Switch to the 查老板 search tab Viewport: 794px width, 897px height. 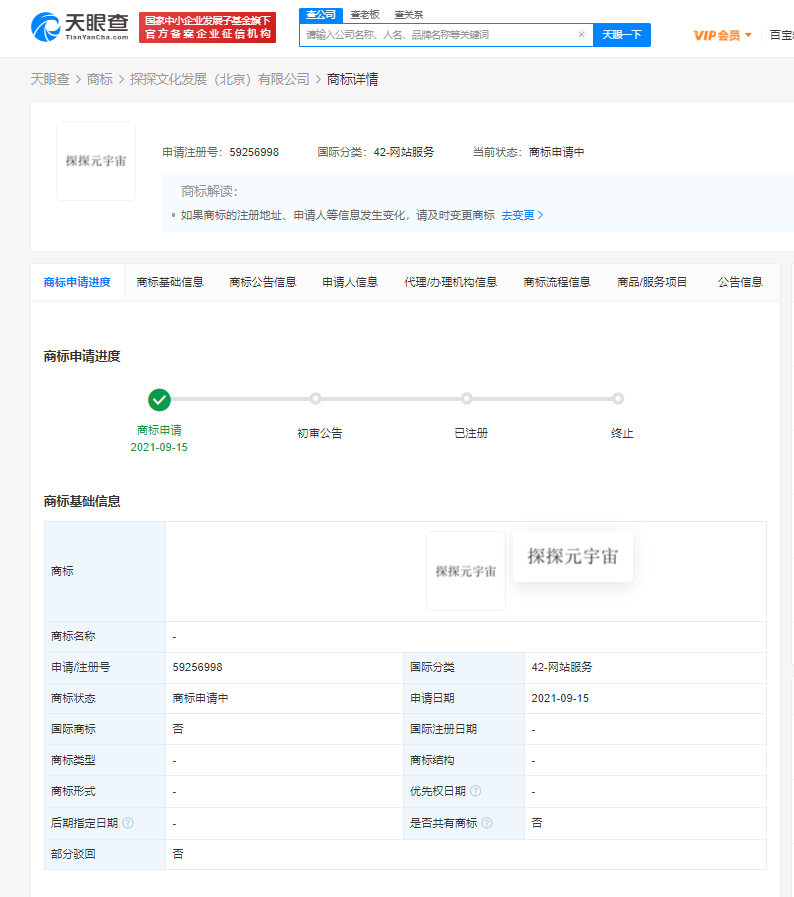[x=364, y=14]
